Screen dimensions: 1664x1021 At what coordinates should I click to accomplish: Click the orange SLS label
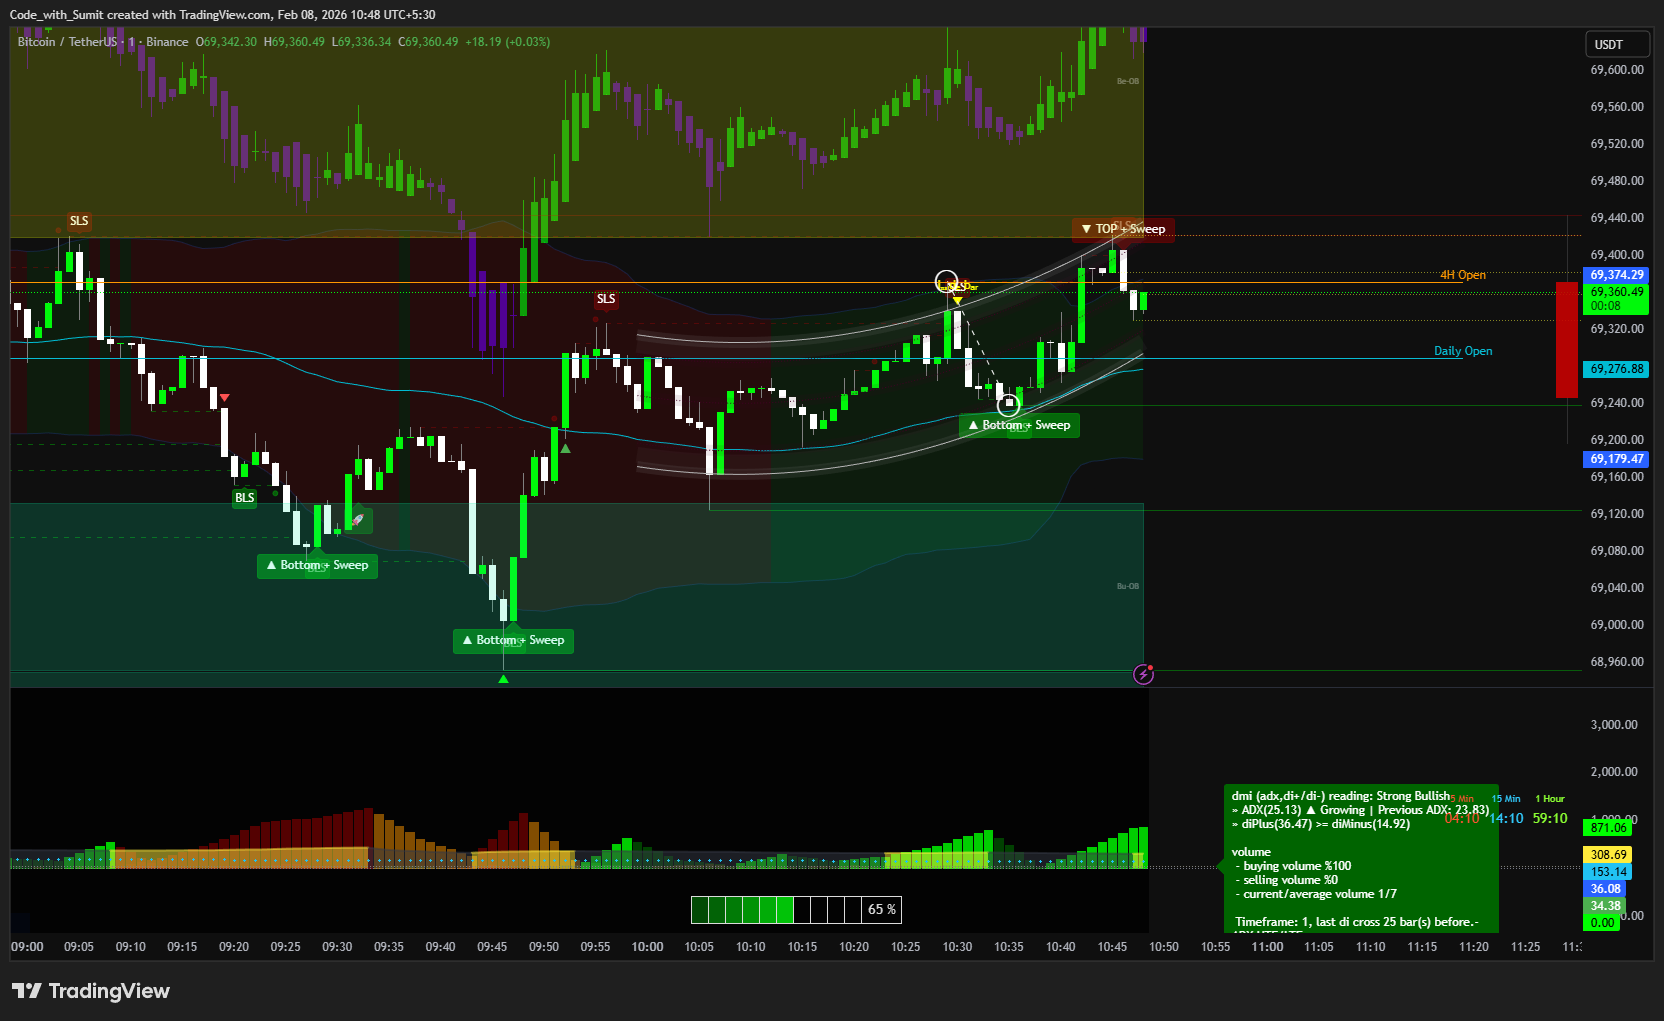click(79, 221)
